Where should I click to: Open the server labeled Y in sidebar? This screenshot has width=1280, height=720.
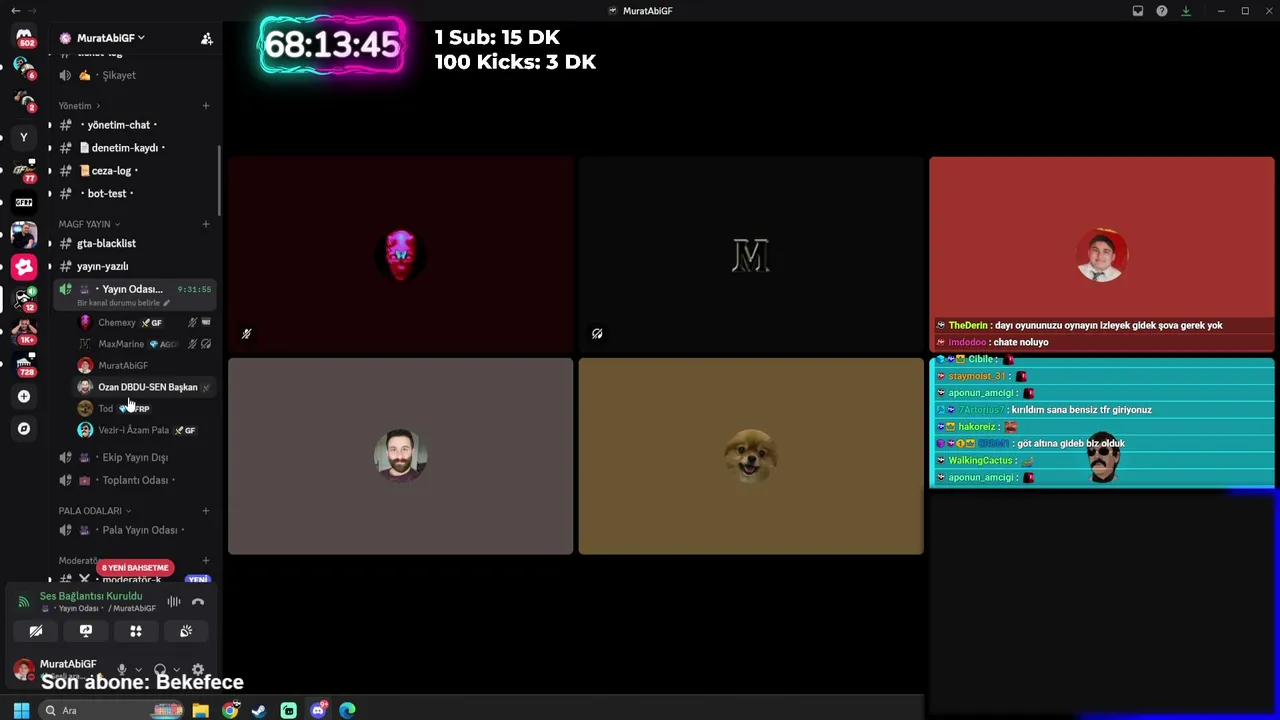[x=24, y=137]
